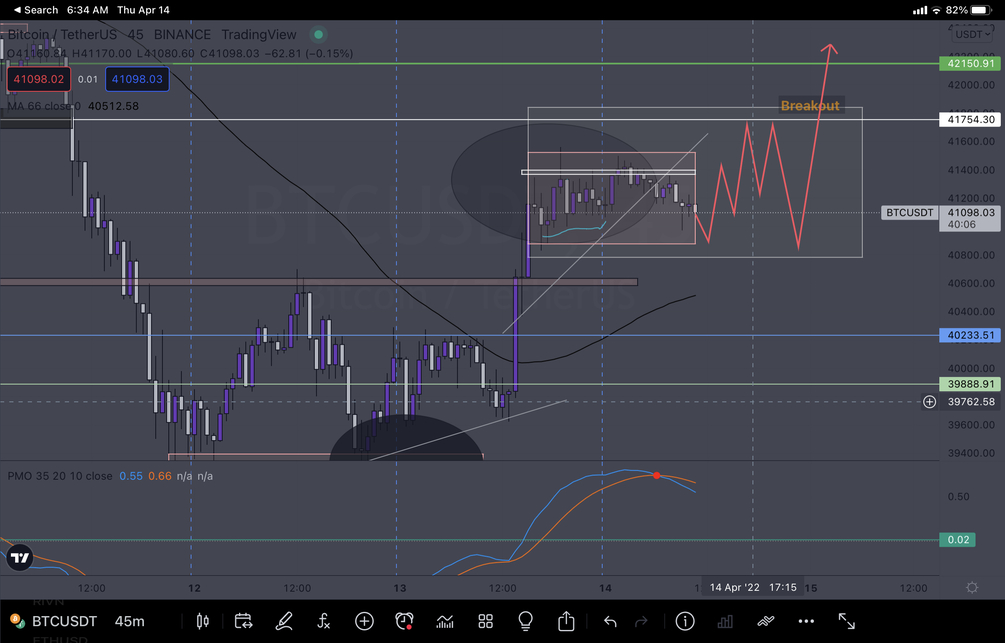This screenshot has width=1005, height=643.
Task: Tap the calendar with arrows icon
Action: click(244, 621)
